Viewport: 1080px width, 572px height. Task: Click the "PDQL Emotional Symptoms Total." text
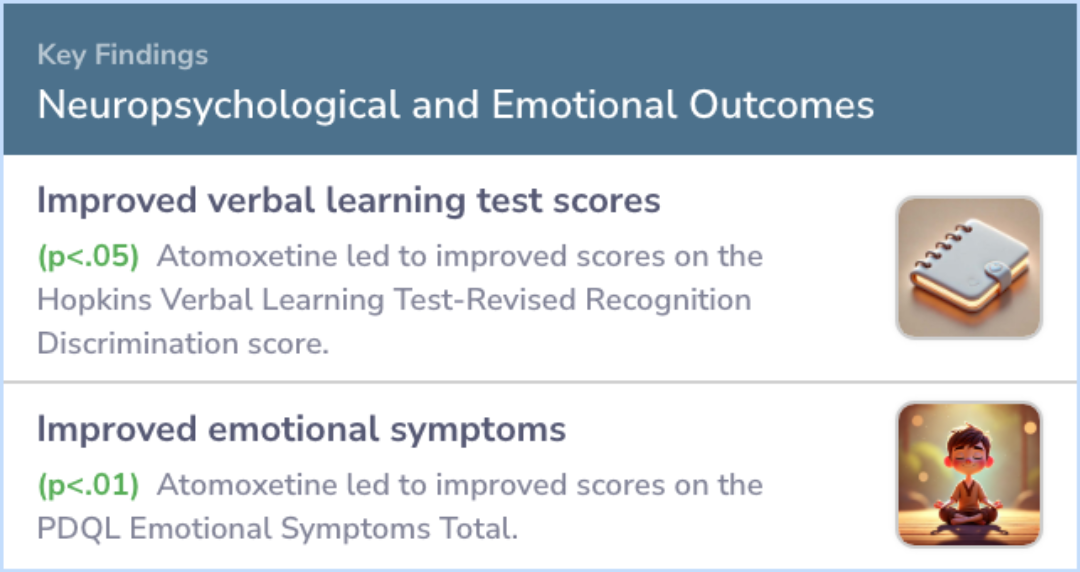point(278,529)
